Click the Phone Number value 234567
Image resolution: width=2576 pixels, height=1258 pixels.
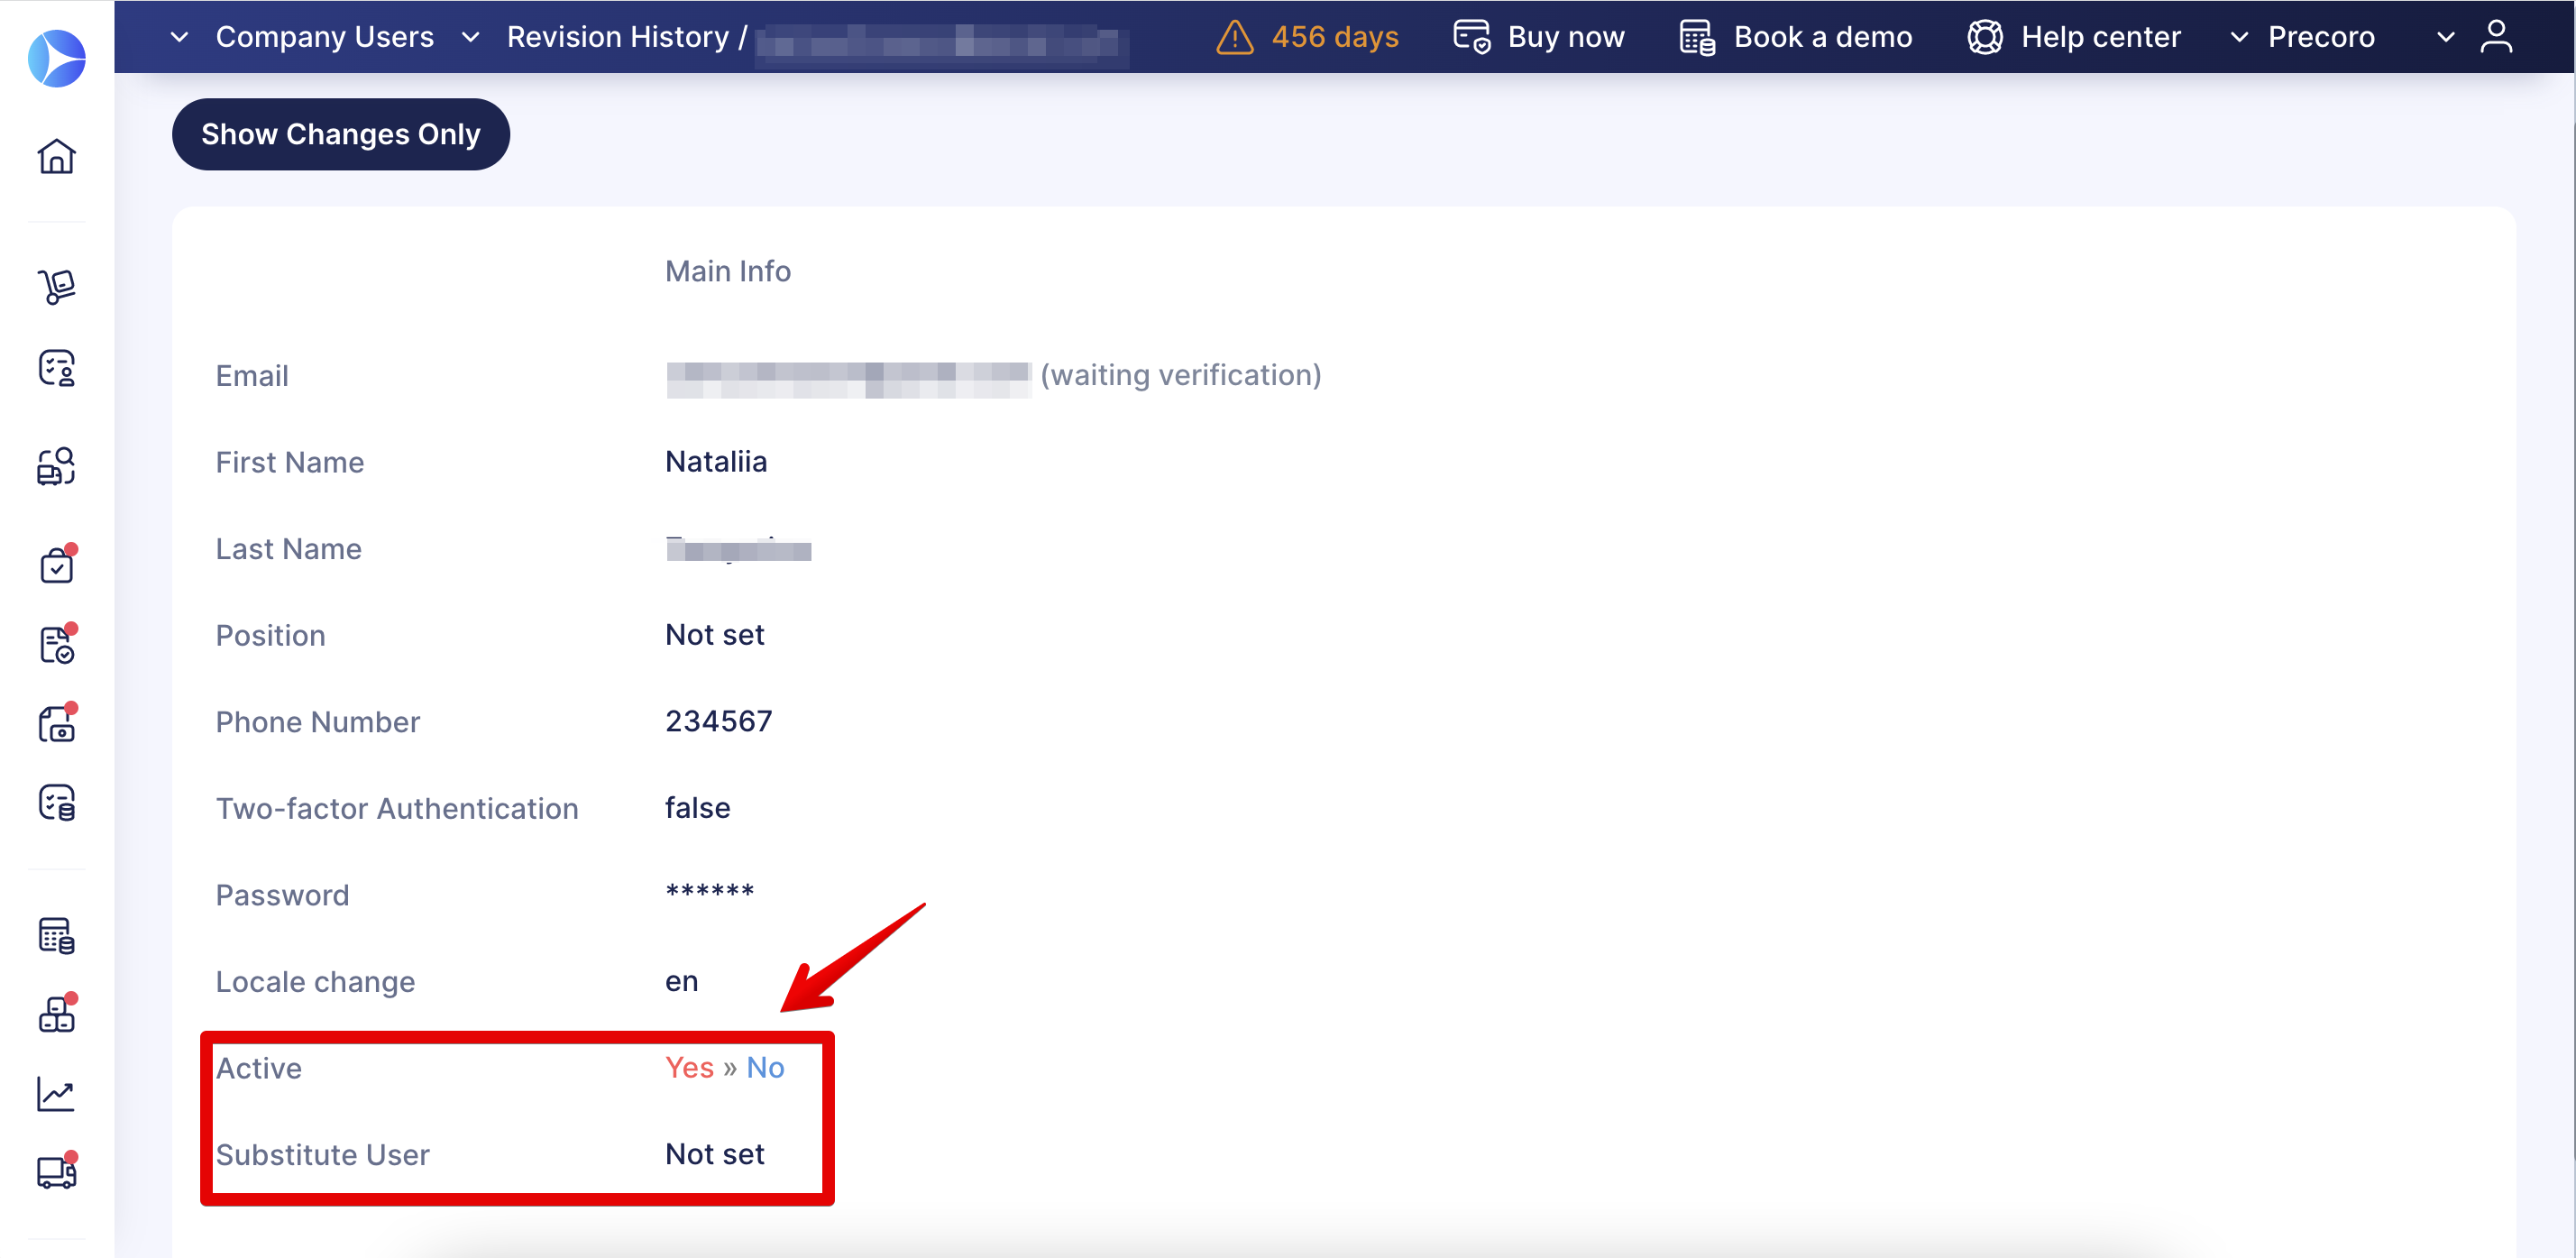point(719,721)
